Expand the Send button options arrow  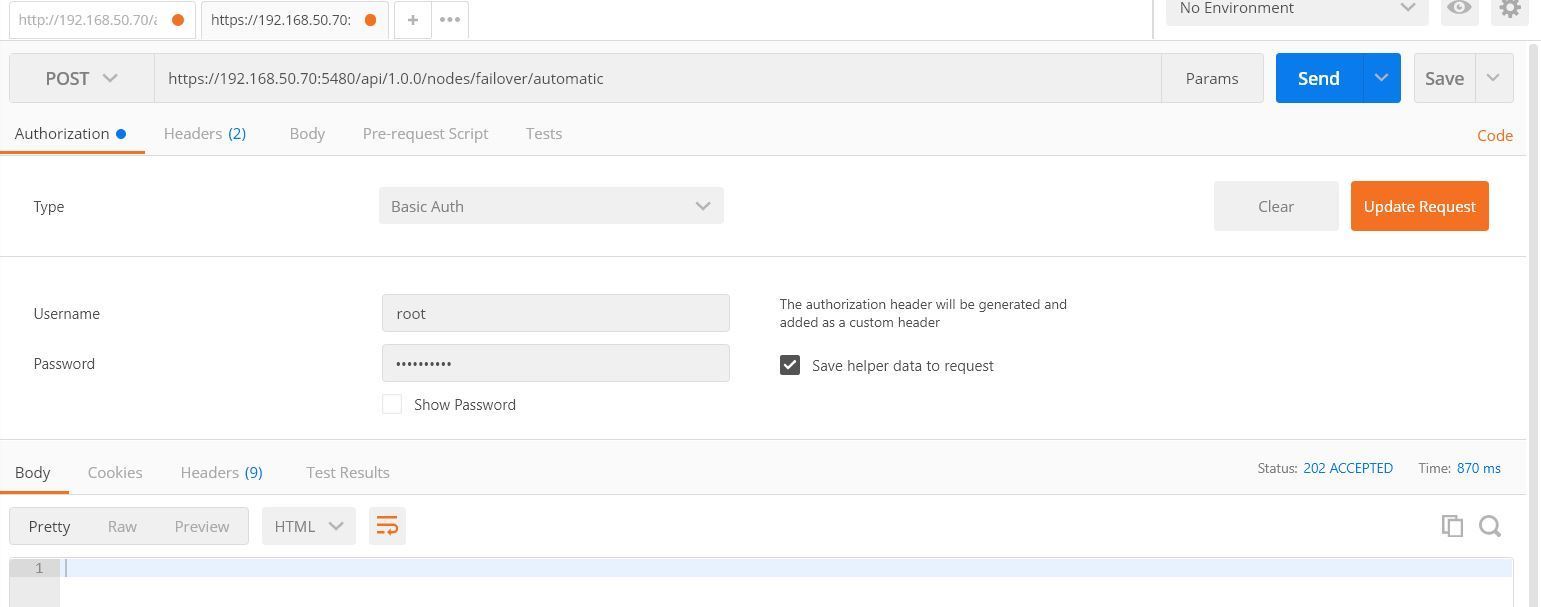[1381, 78]
